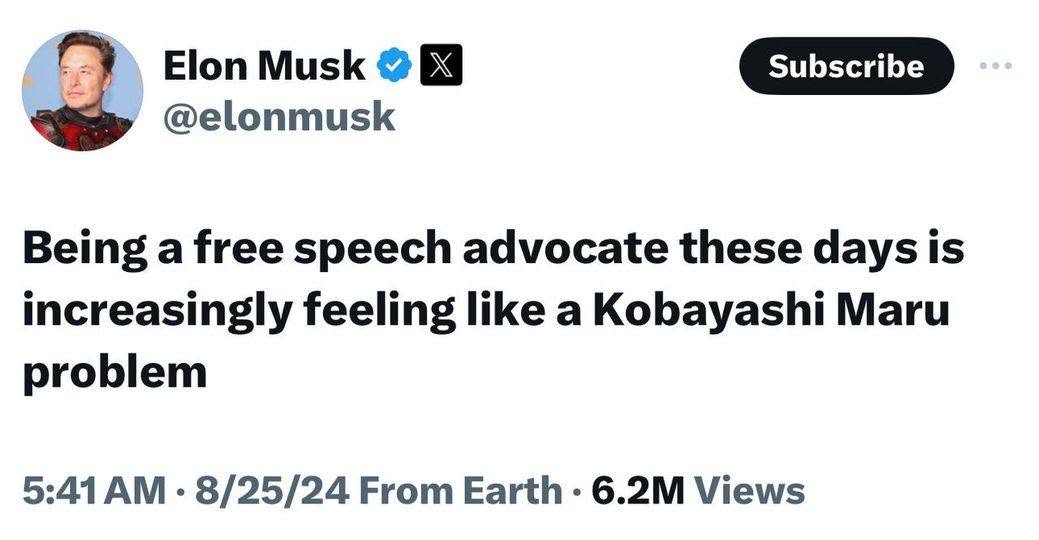
Task: View the 6.2M view count
Action: point(636,490)
